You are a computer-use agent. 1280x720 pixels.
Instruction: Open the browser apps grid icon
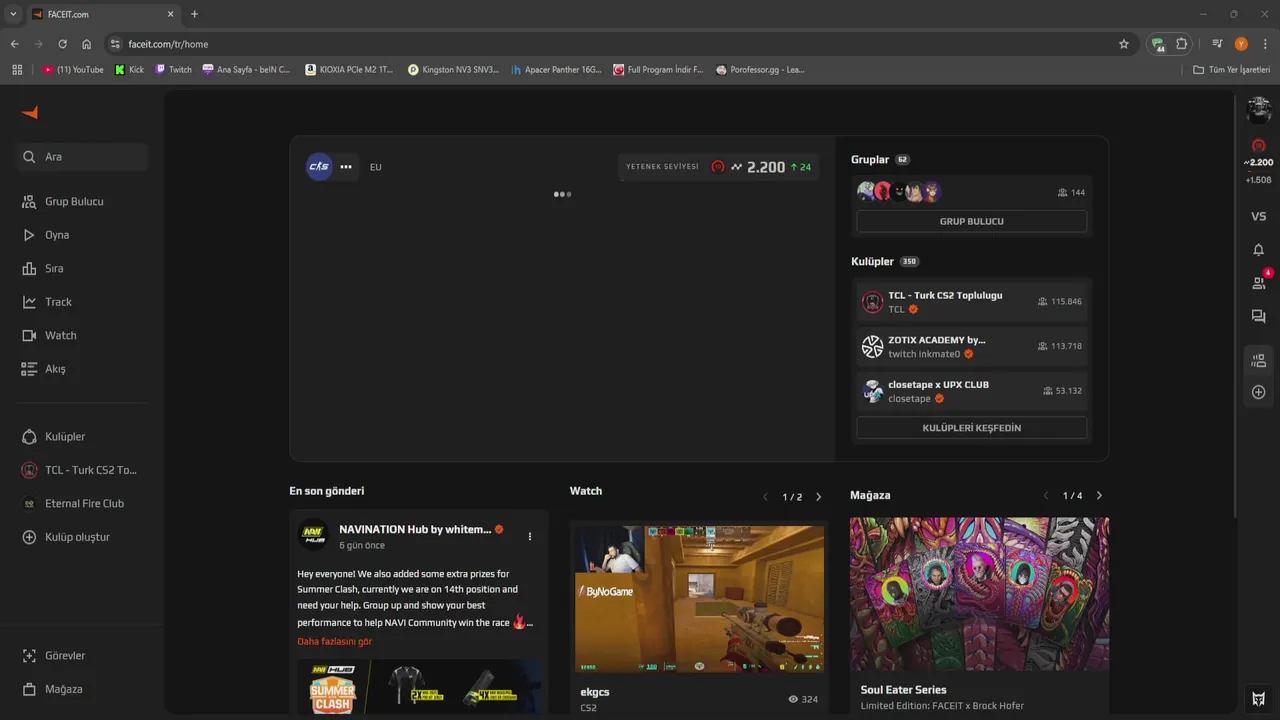[17, 70]
